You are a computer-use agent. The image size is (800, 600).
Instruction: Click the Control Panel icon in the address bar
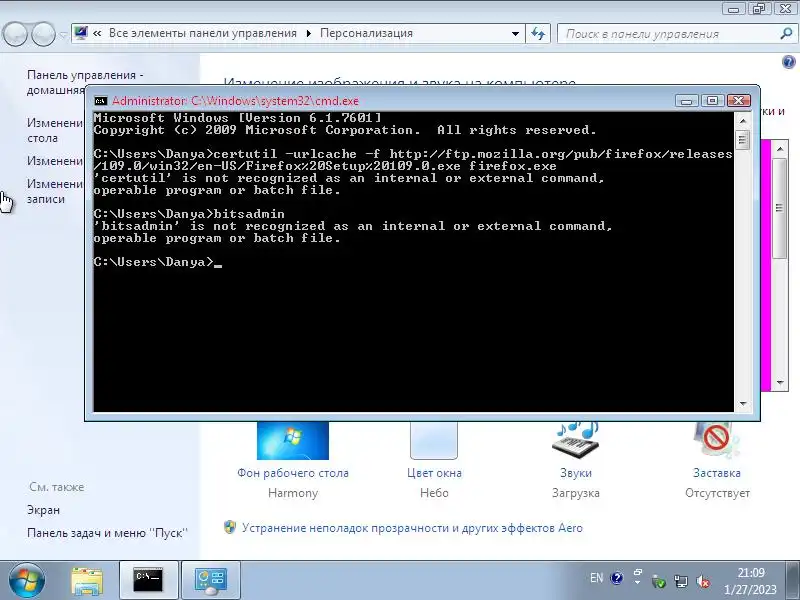(x=81, y=33)
